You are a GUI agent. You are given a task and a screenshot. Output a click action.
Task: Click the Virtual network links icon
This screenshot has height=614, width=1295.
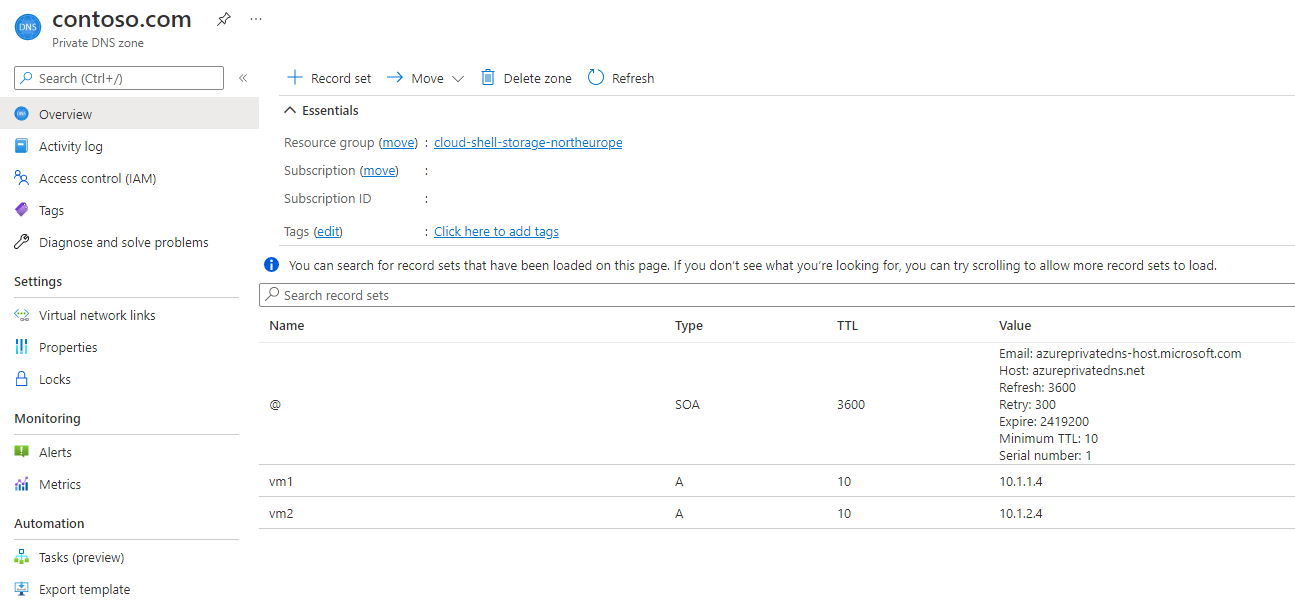click(21, 315)
